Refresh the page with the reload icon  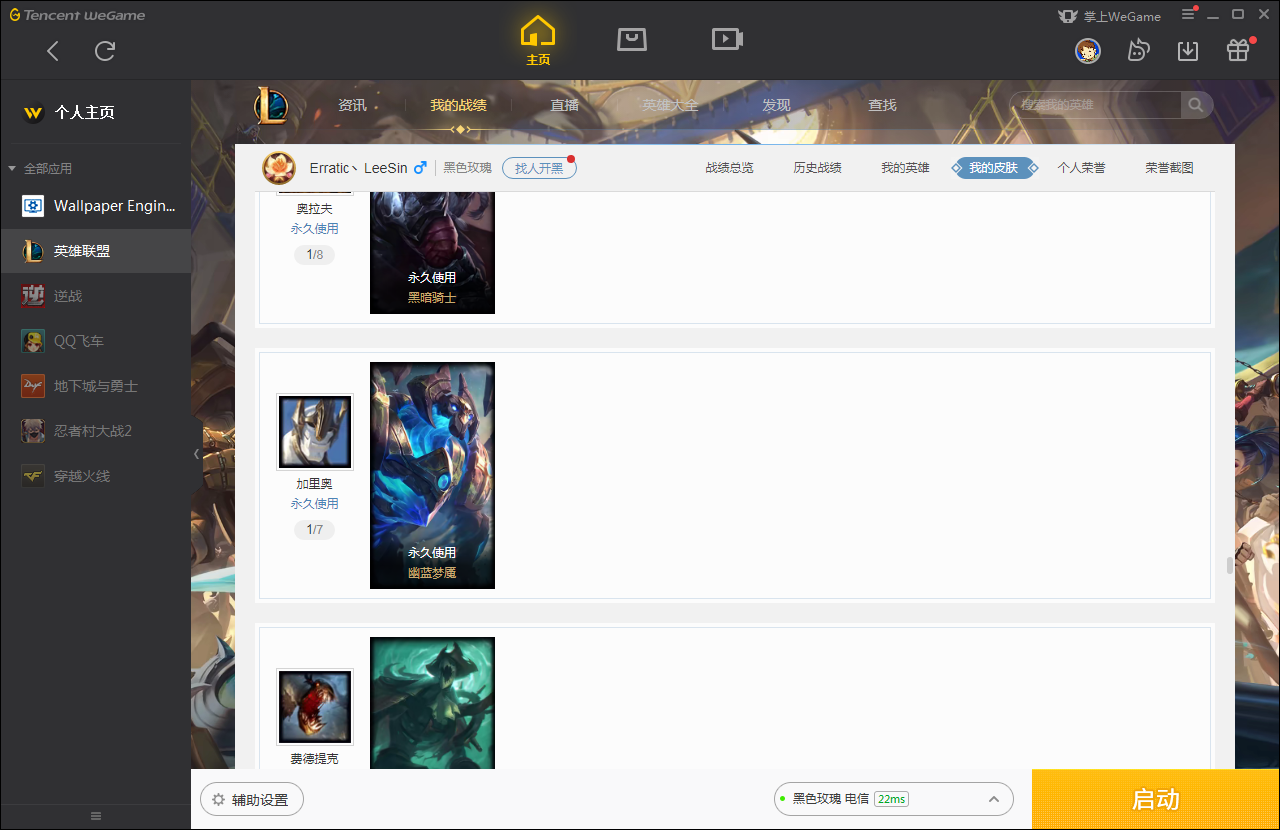tap(105, 51)
